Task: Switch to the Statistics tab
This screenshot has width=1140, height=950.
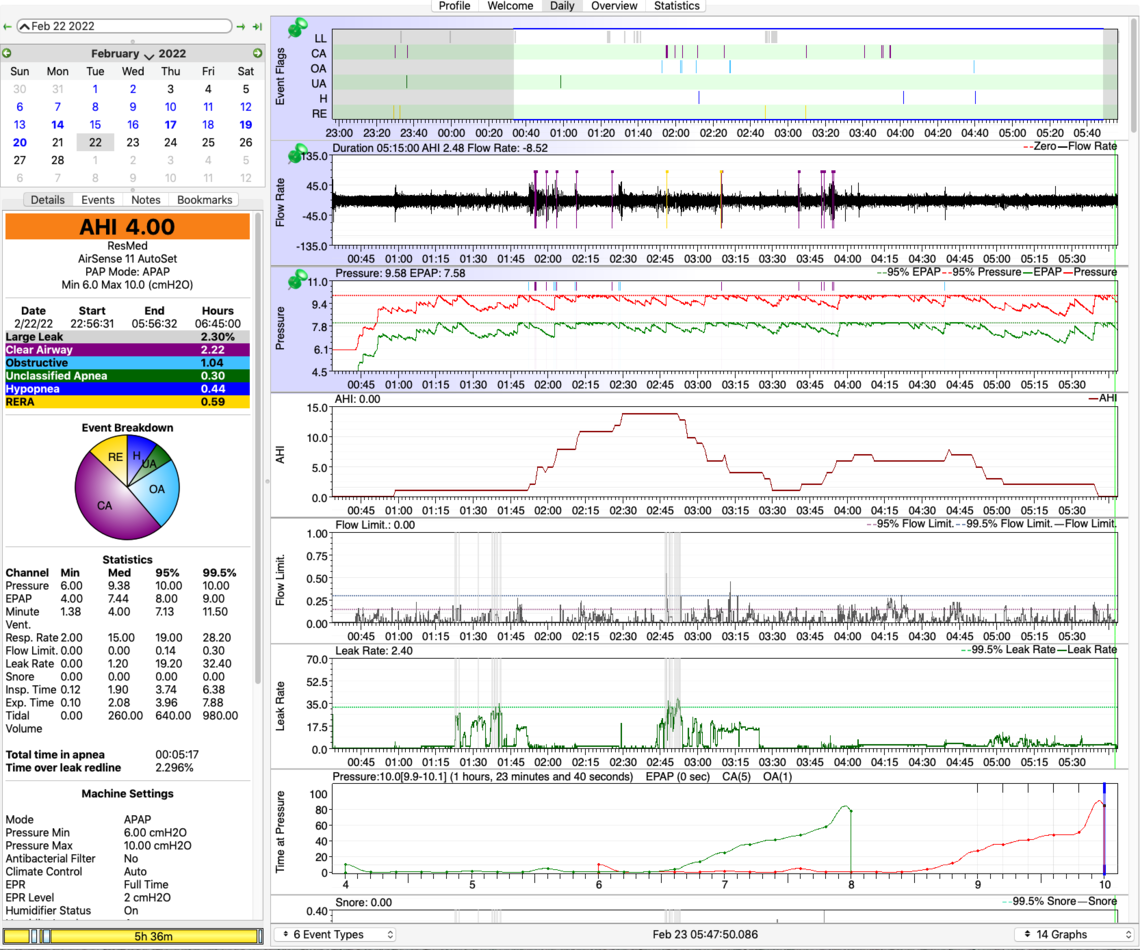Action: pyautogui.click(x=676, y=6)
